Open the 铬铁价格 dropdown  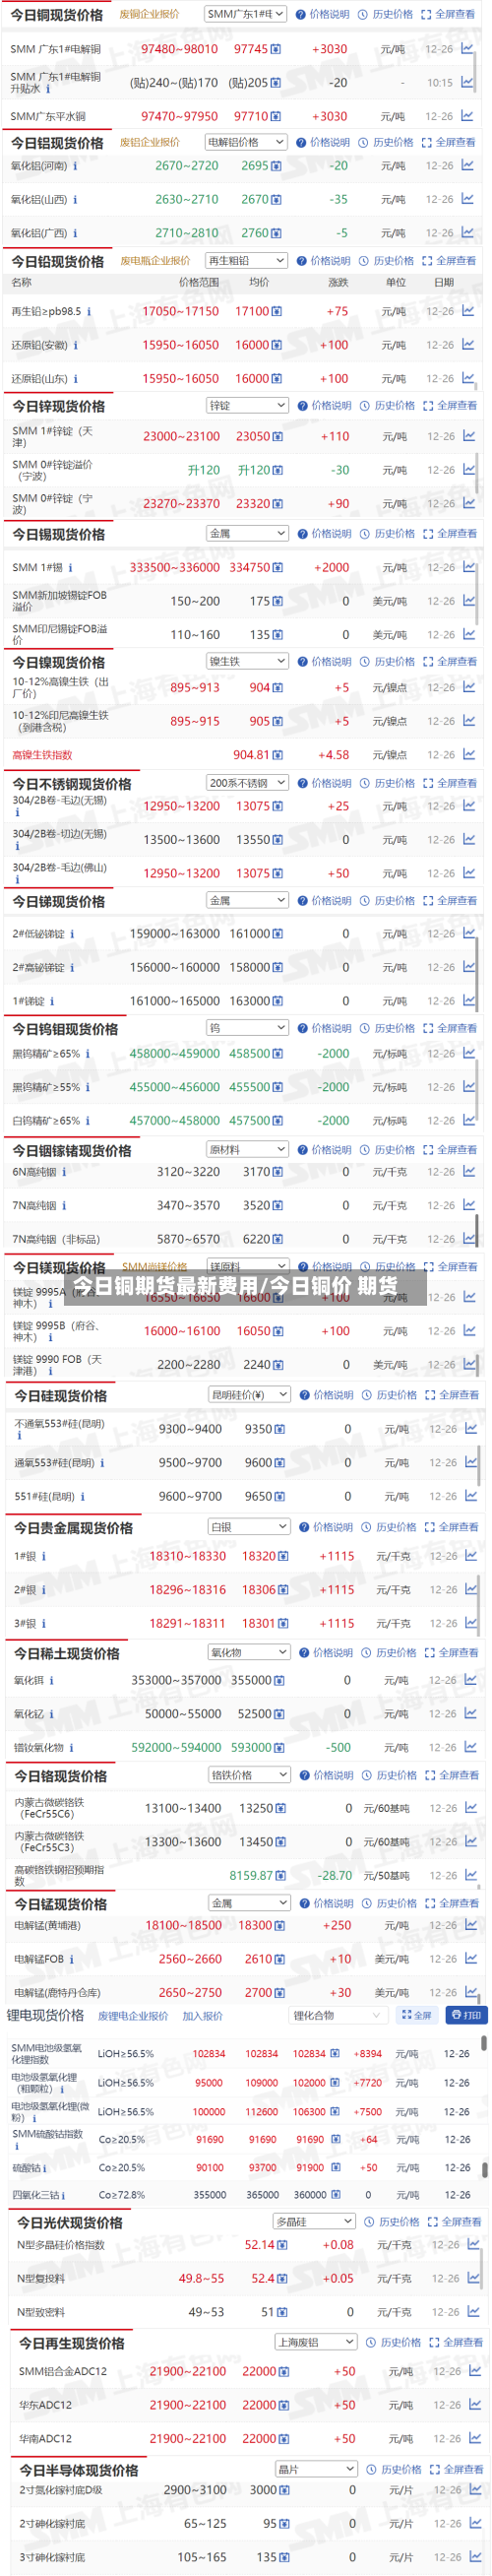coord(249,1774)
